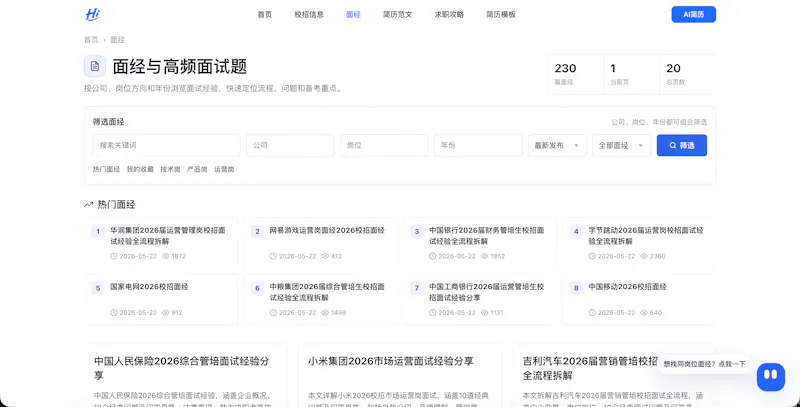This screenshot has height=407, width=800.
Task: Click the 首页 breadcrumb link
Action: pyautogui.click(x=91, y=40)
